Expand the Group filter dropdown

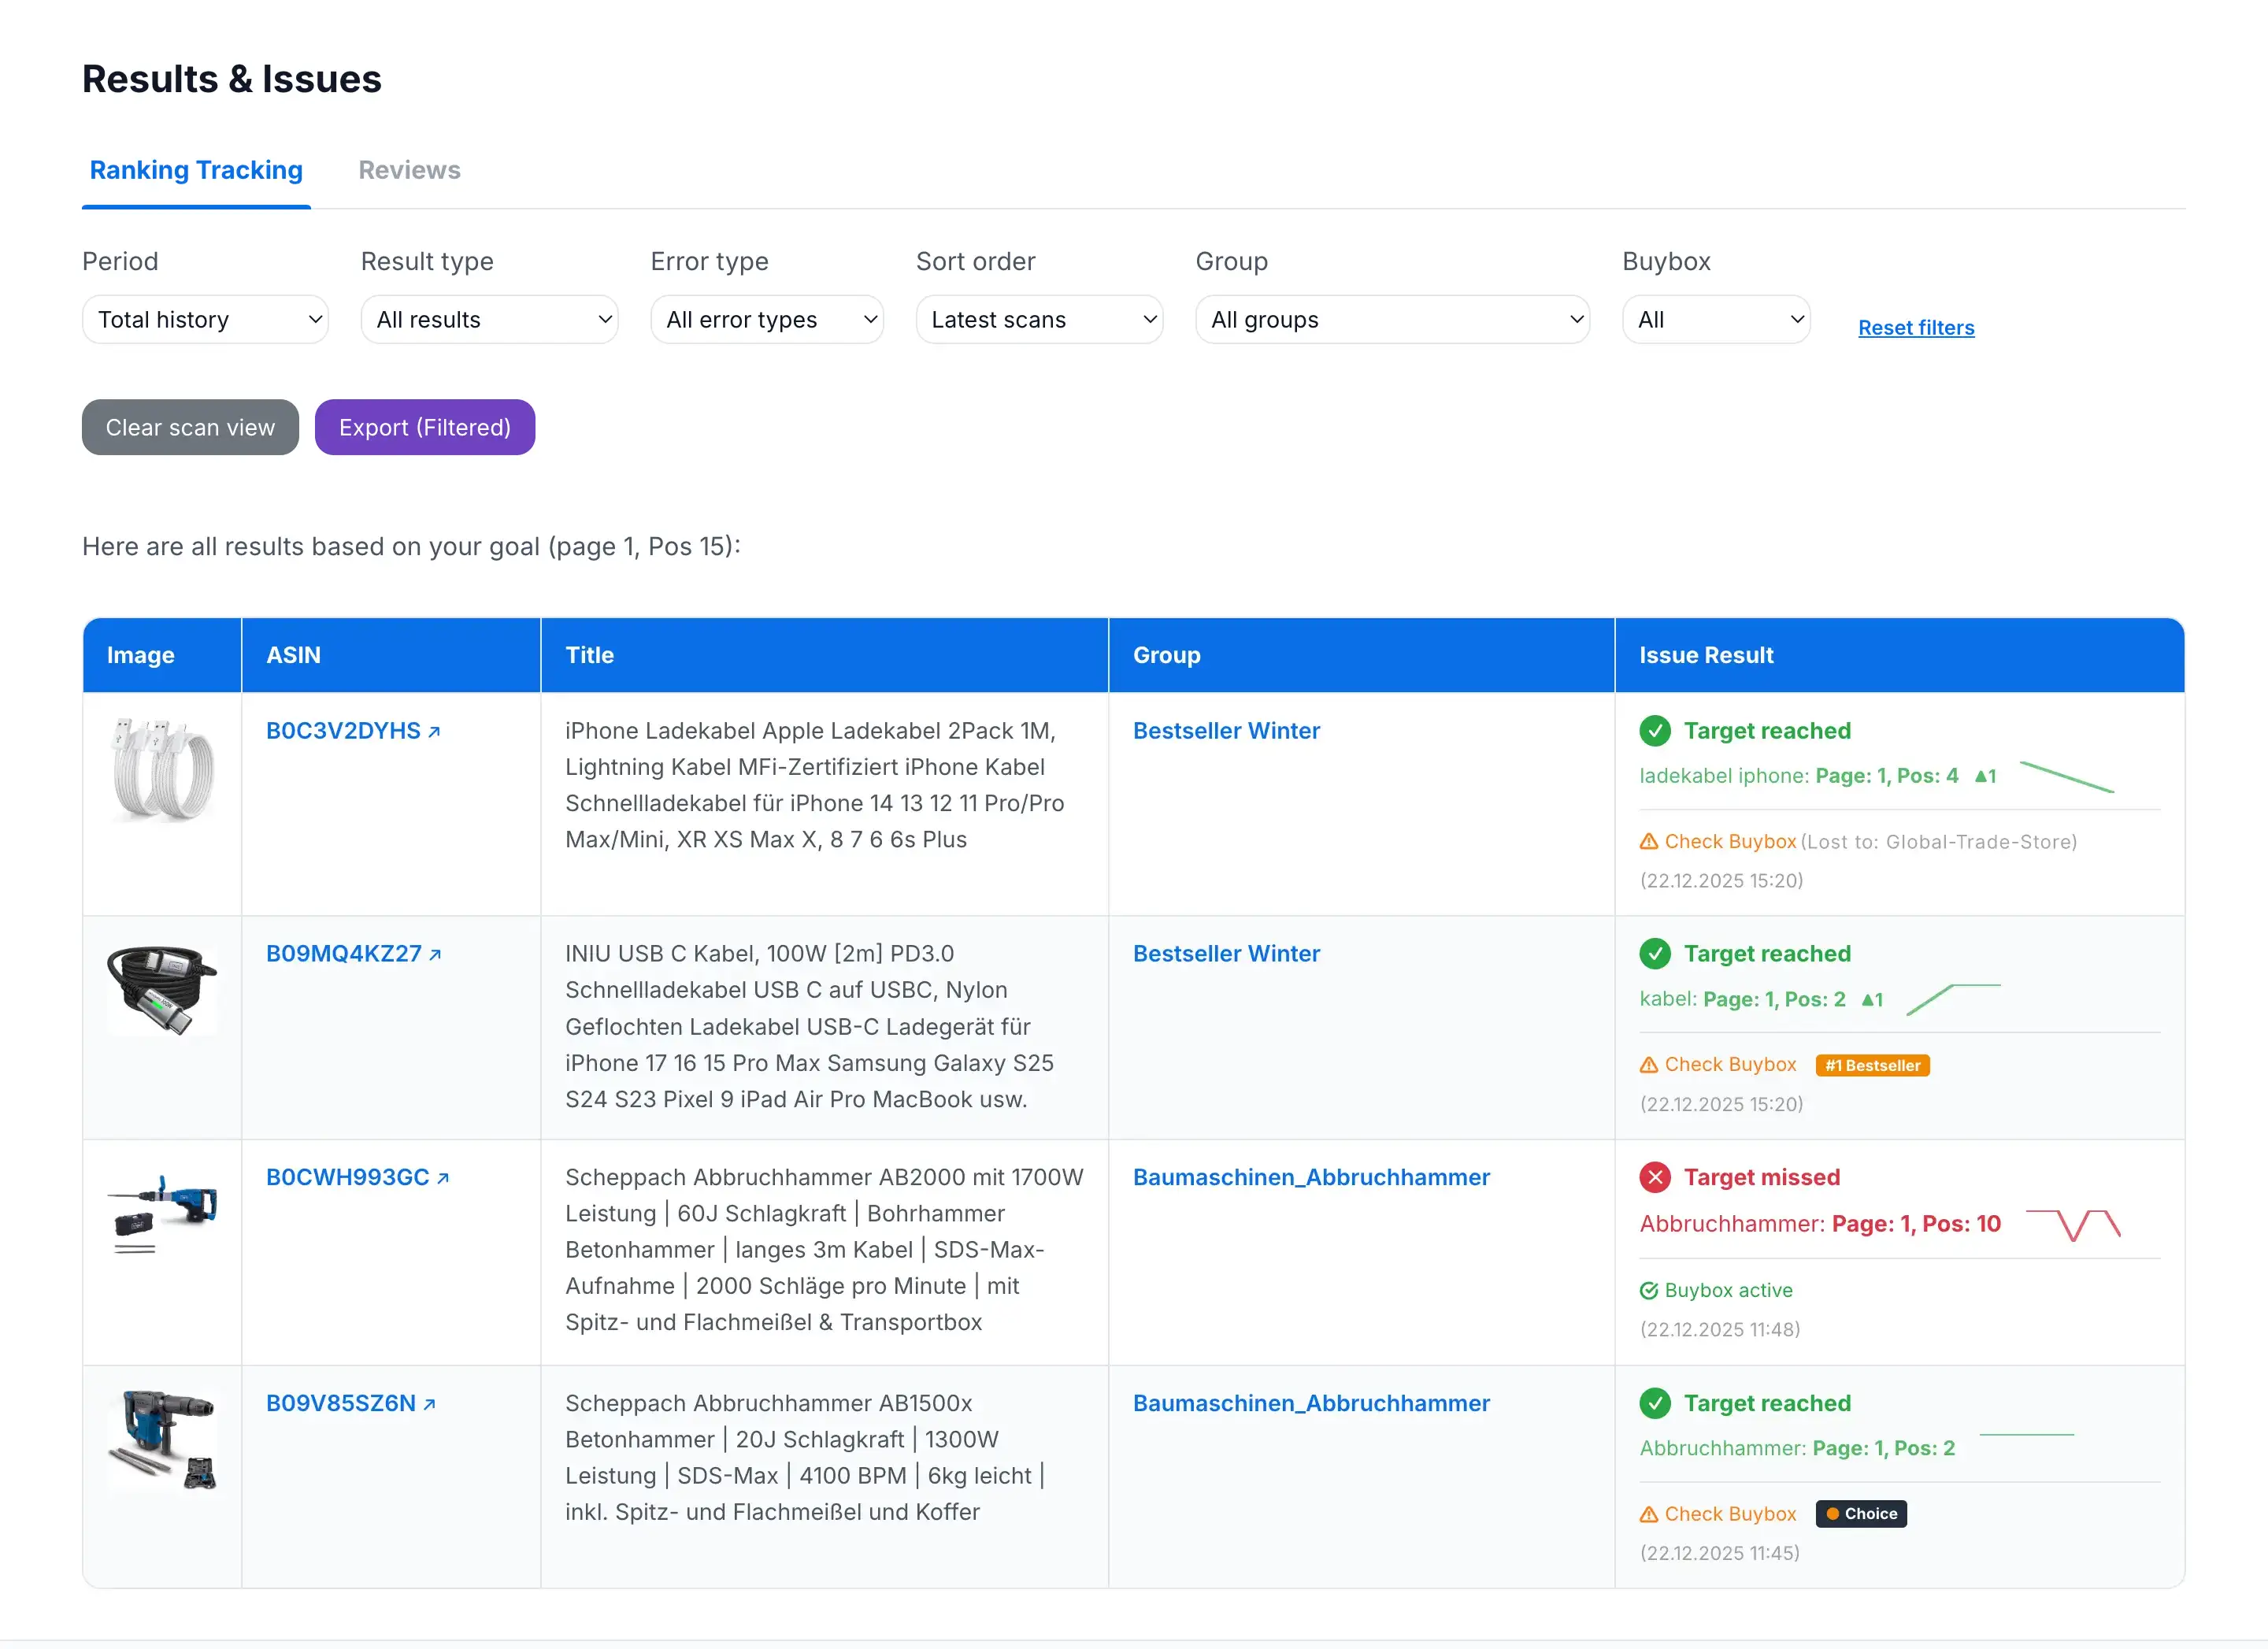[1392, 319]
